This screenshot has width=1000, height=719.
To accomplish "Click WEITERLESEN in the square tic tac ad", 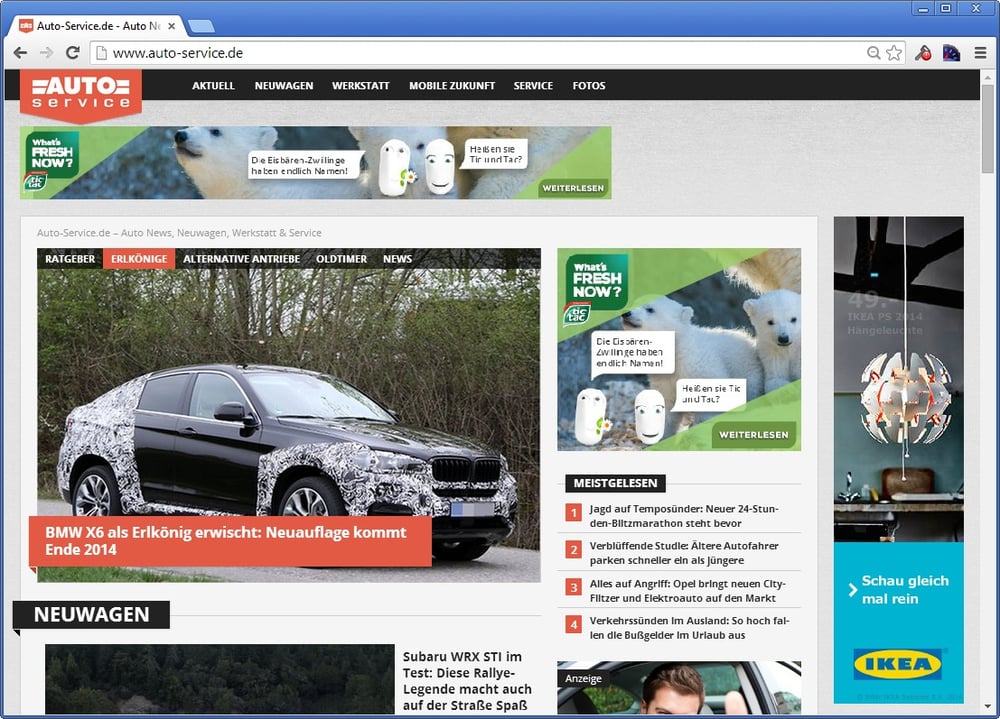I will click(x=754, y=434).
